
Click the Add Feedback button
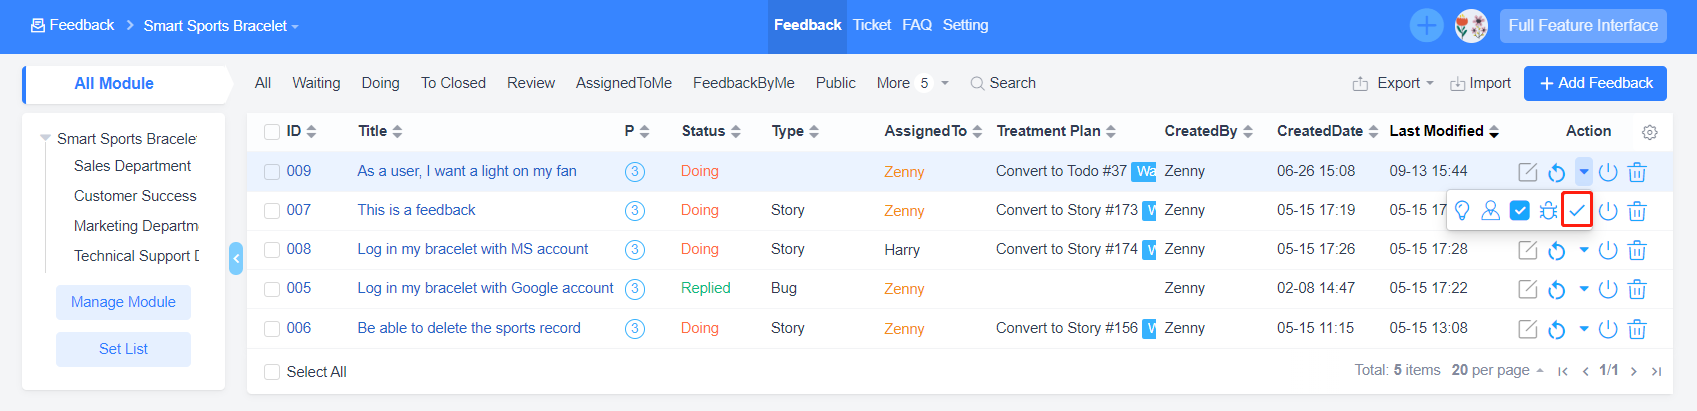1595,83
